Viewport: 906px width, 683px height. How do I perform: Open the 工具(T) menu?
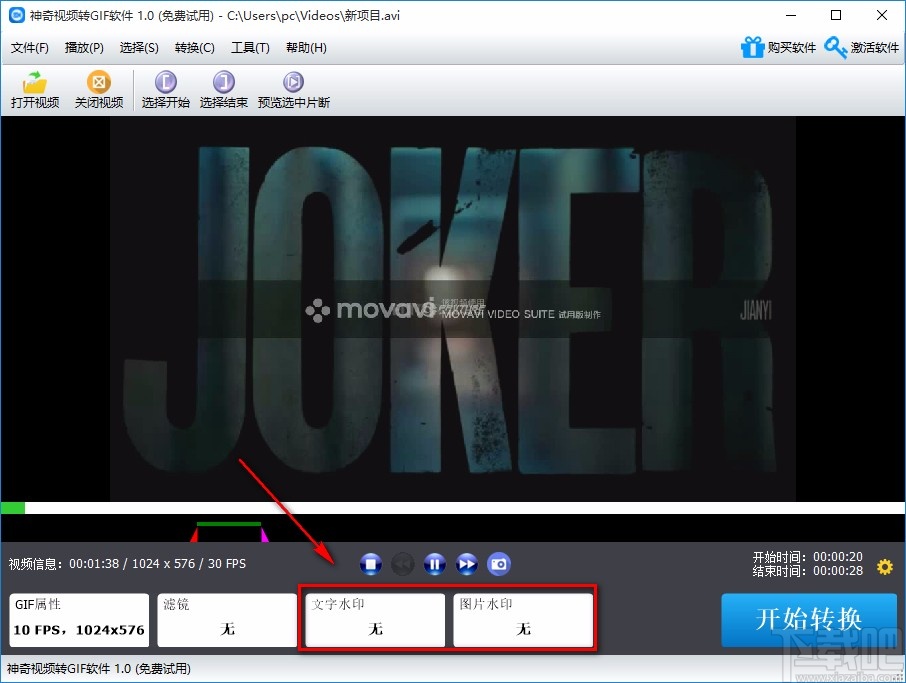(x=250, y=48)
